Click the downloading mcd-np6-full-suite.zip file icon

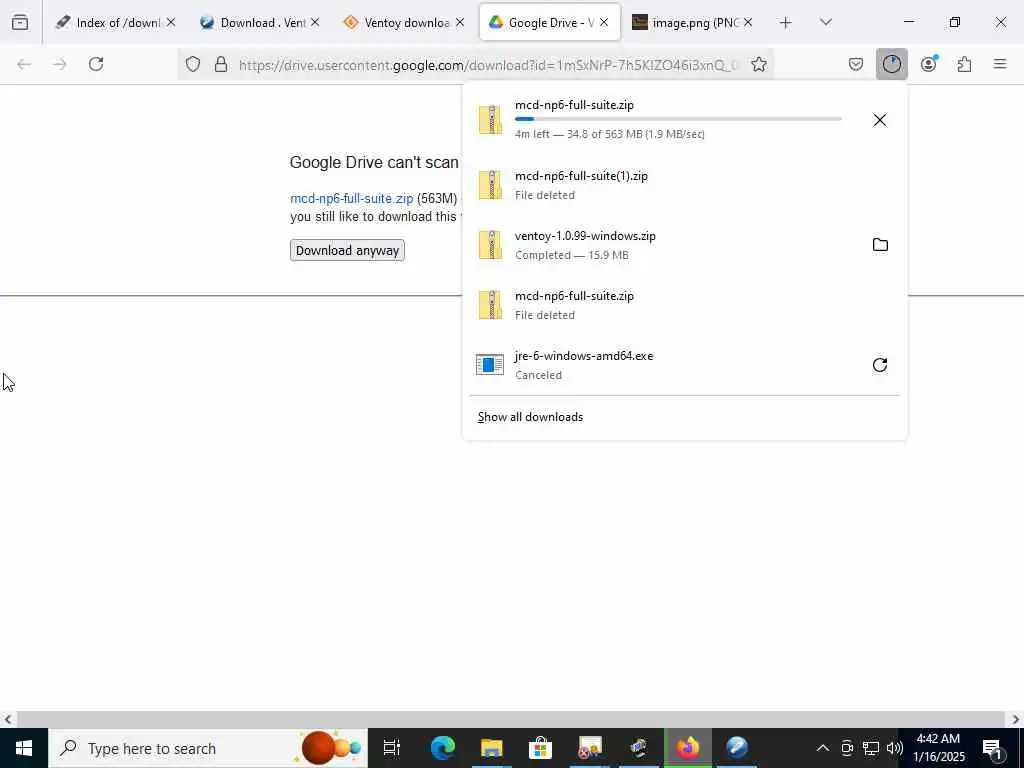pyautogui.click(x=490, y=120)
